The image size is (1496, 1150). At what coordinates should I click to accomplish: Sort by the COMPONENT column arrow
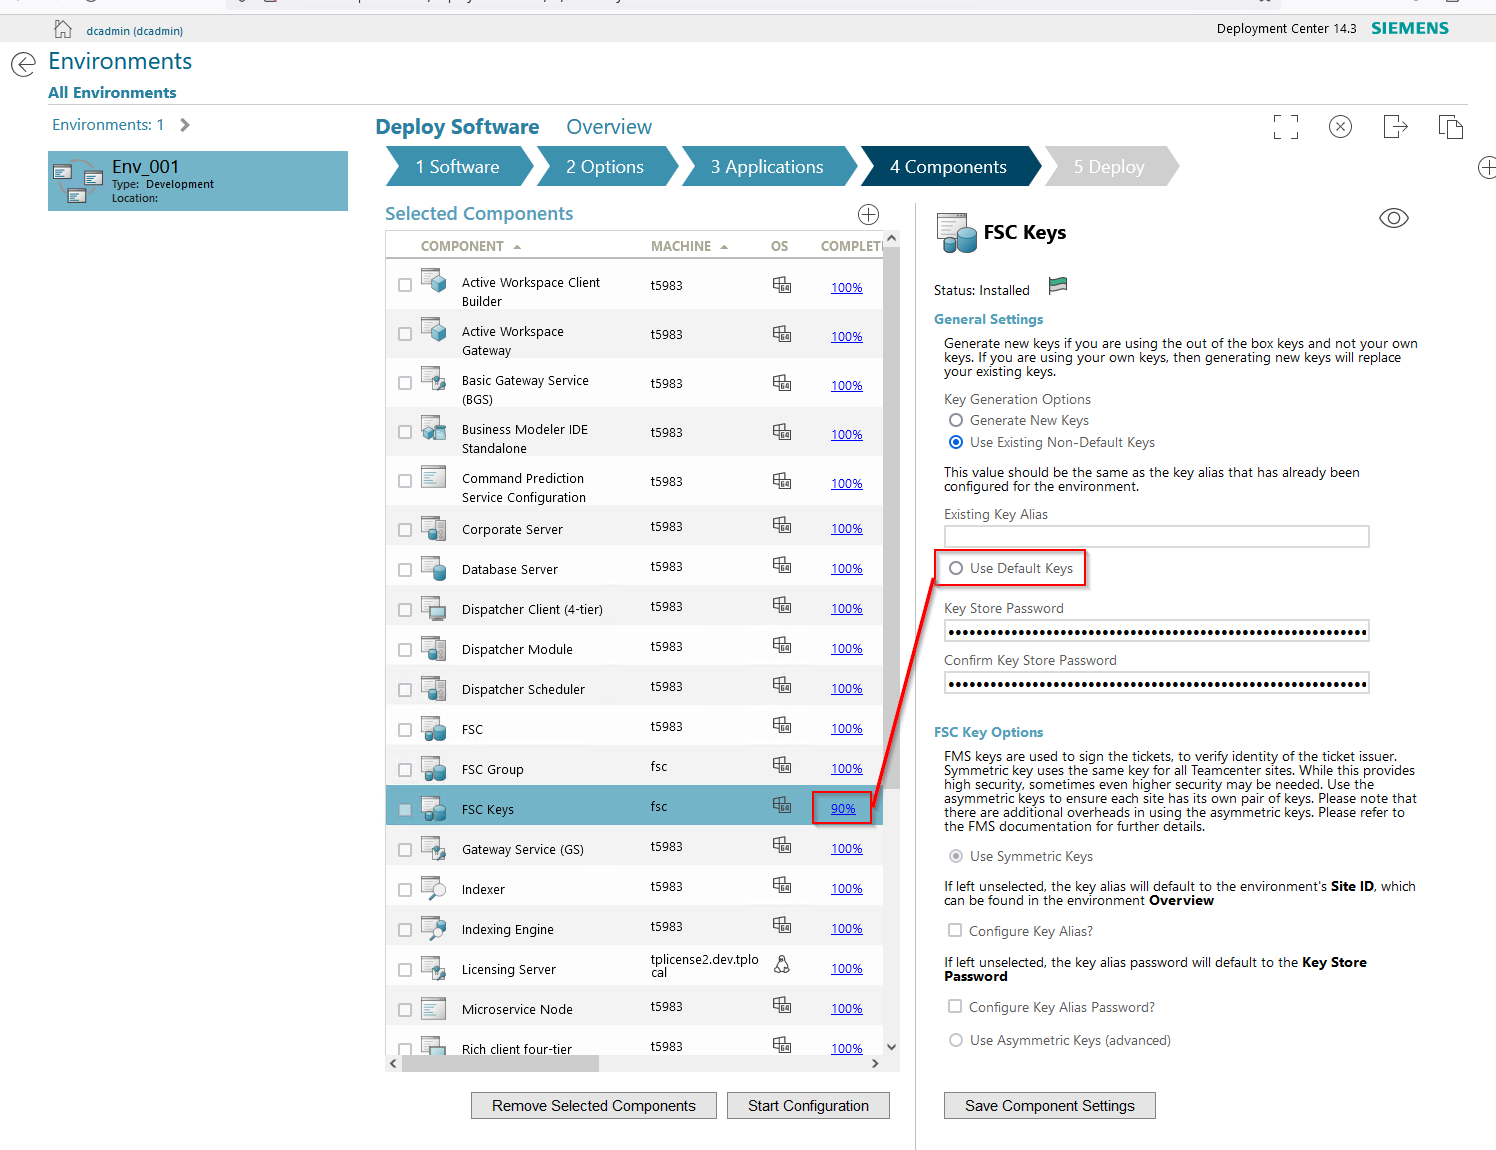coord(517,247)
